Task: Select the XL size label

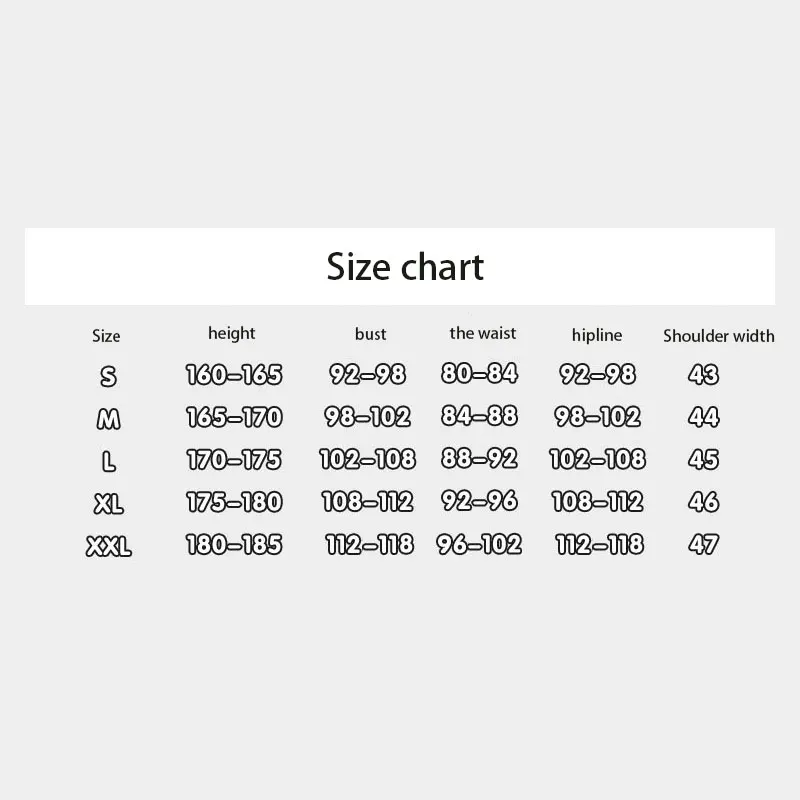Action: click(x=108, y=504)
